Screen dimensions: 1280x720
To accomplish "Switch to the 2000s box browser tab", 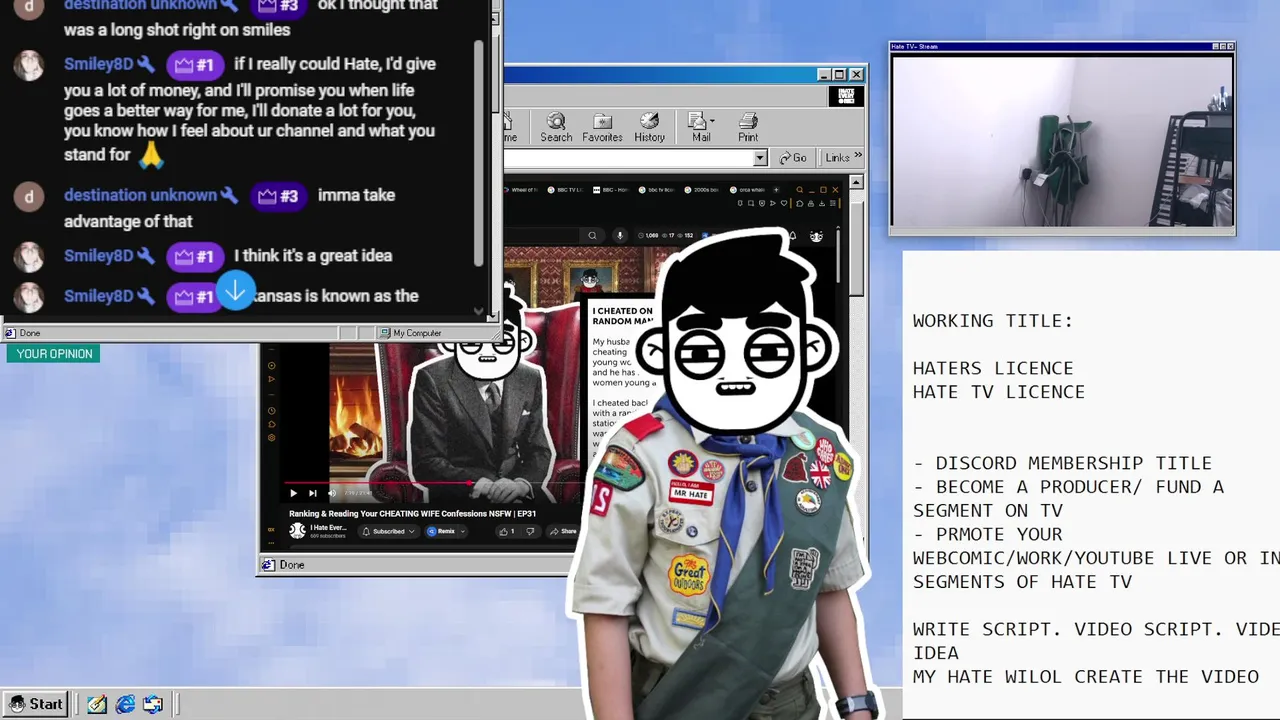I will click(702, 190).
